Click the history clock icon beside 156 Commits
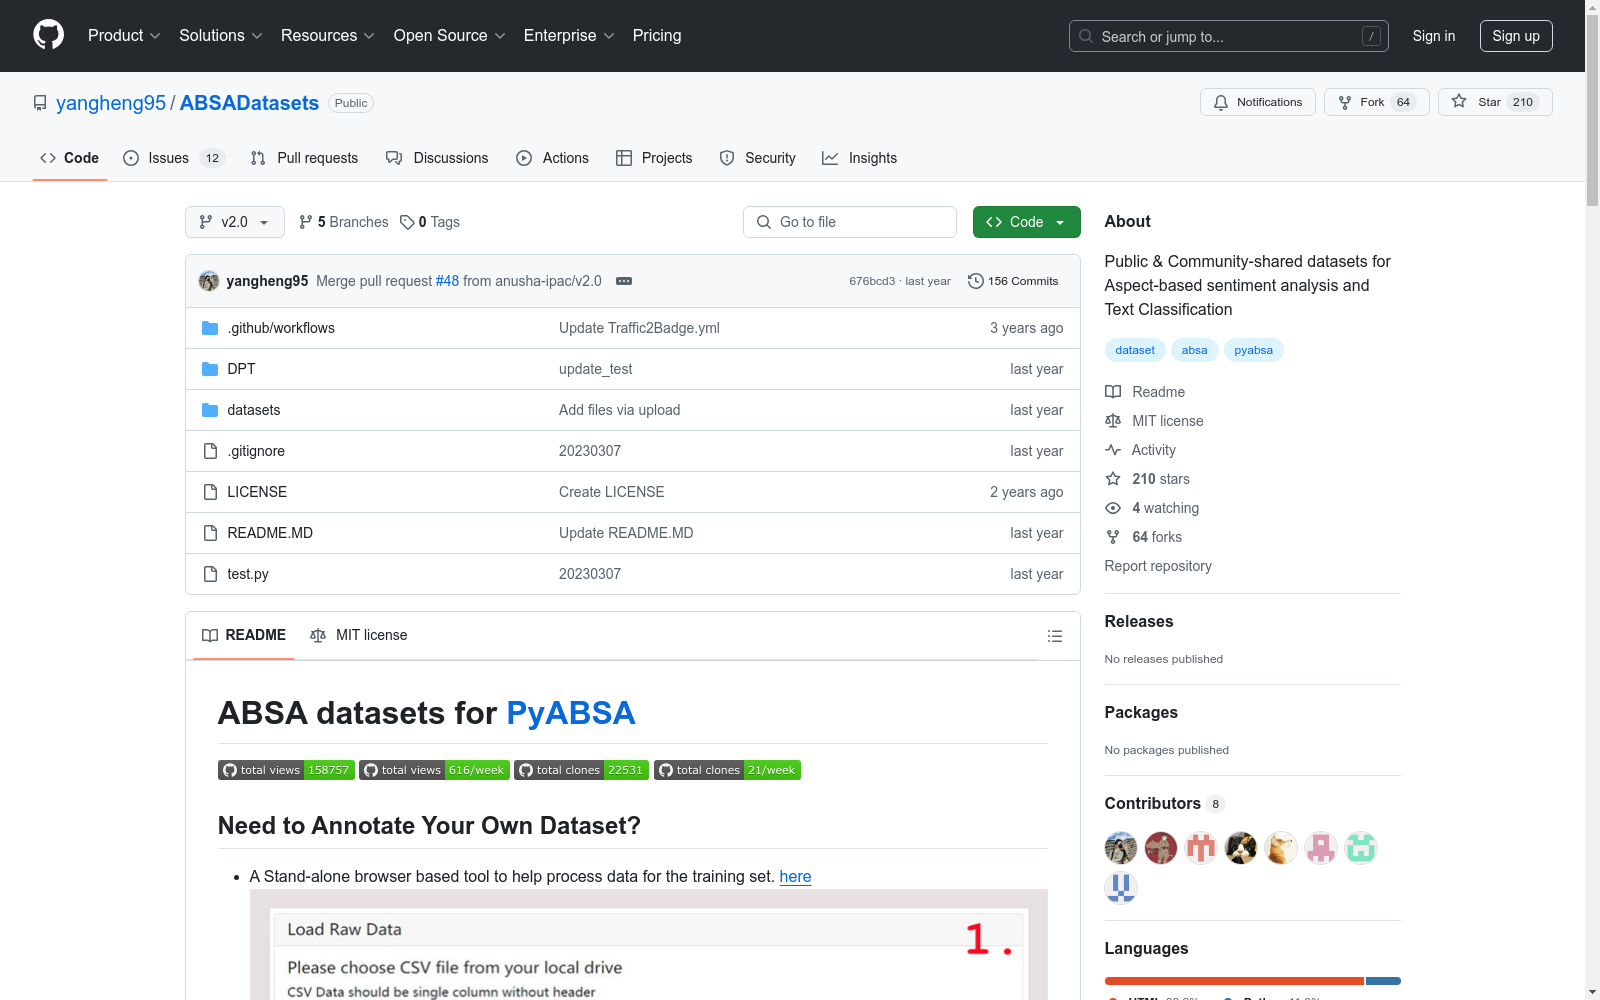Viewport: 1600px width, 1000px height. point(976,281)
